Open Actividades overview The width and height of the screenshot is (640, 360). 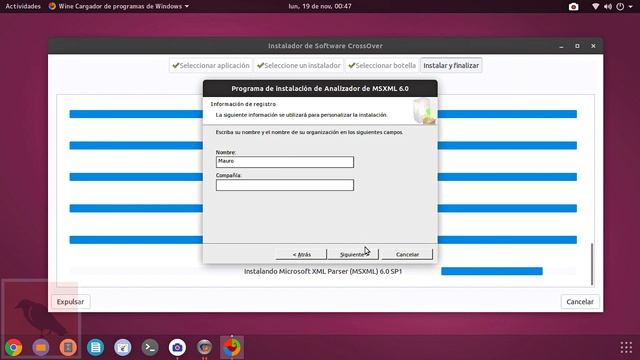pyautogui.click(x=23, y=6)
